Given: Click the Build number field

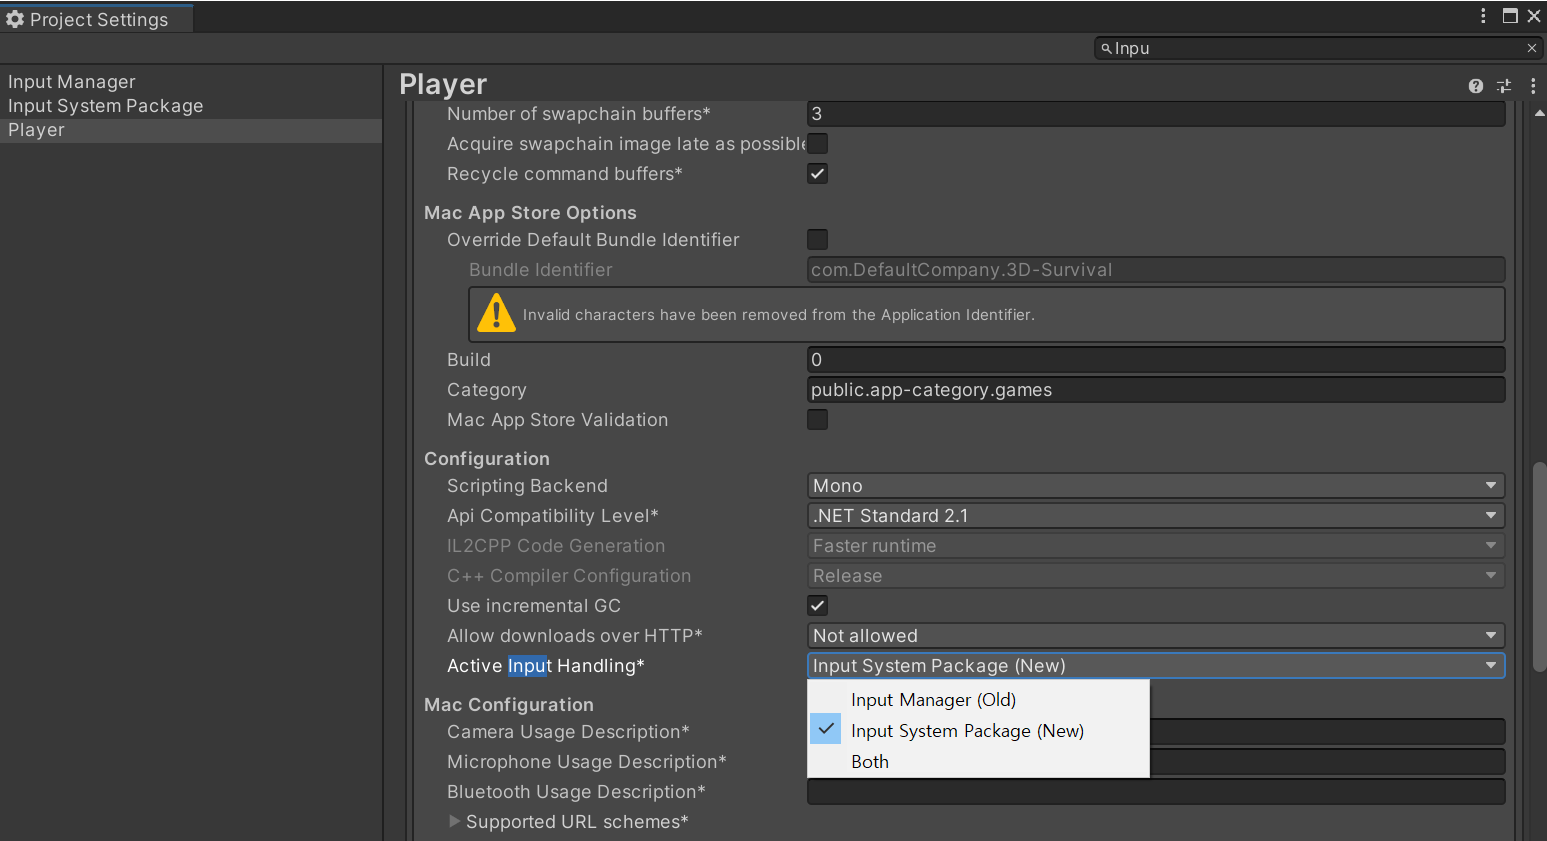Looking at the screenshot, I should (x=1155, y=360).
